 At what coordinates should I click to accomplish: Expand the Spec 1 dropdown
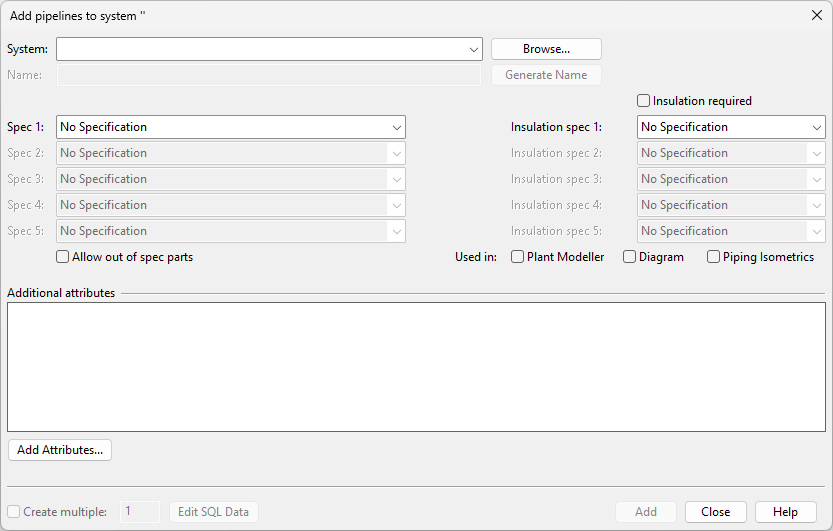click(396, 127)
